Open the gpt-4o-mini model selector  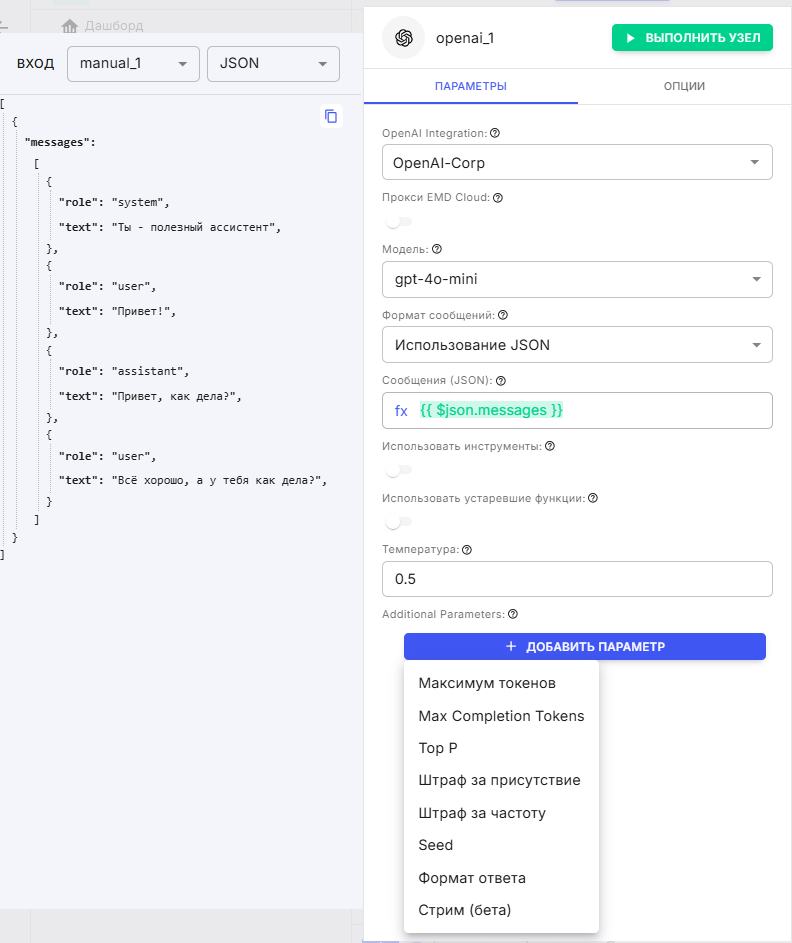pos(577,279)
